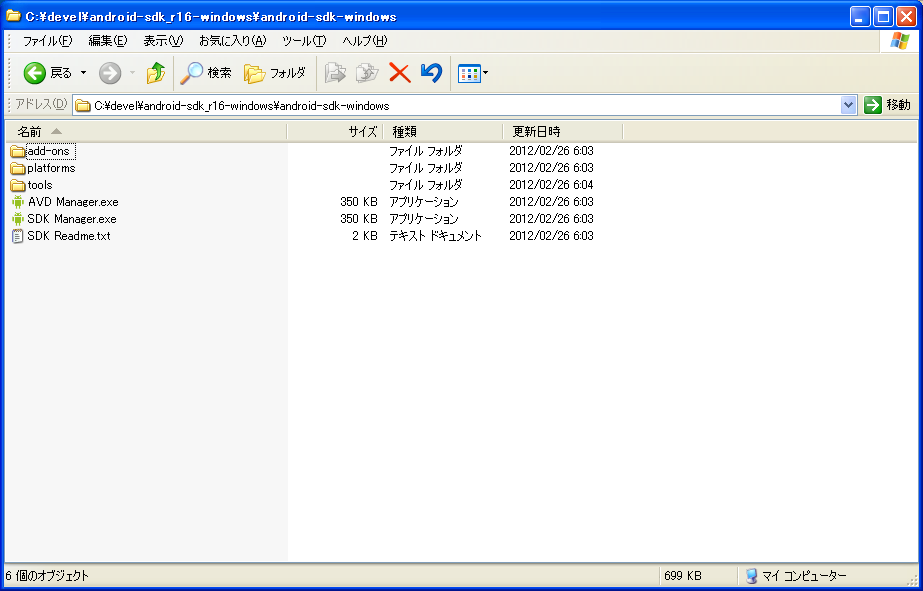Open the ファイル(F) menu
The image size is (923, 591).
click(47, 41)
